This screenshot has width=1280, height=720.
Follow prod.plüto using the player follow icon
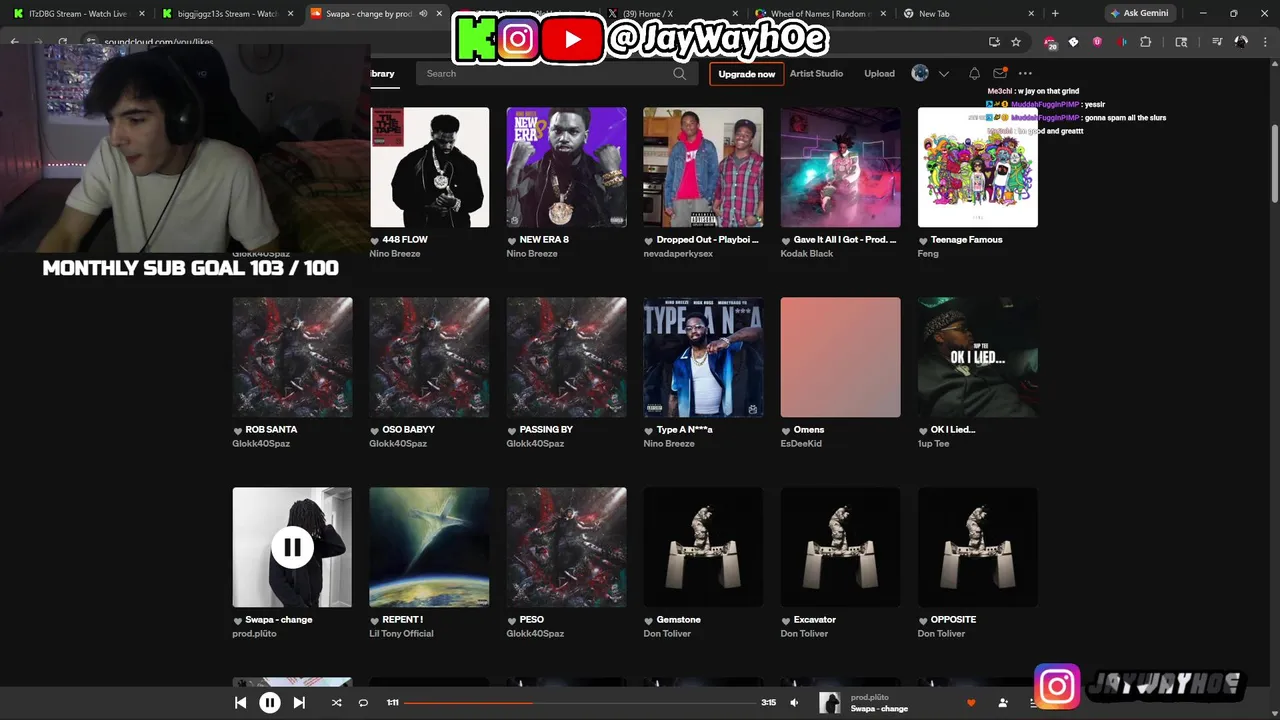click(x=1003, y=703)
